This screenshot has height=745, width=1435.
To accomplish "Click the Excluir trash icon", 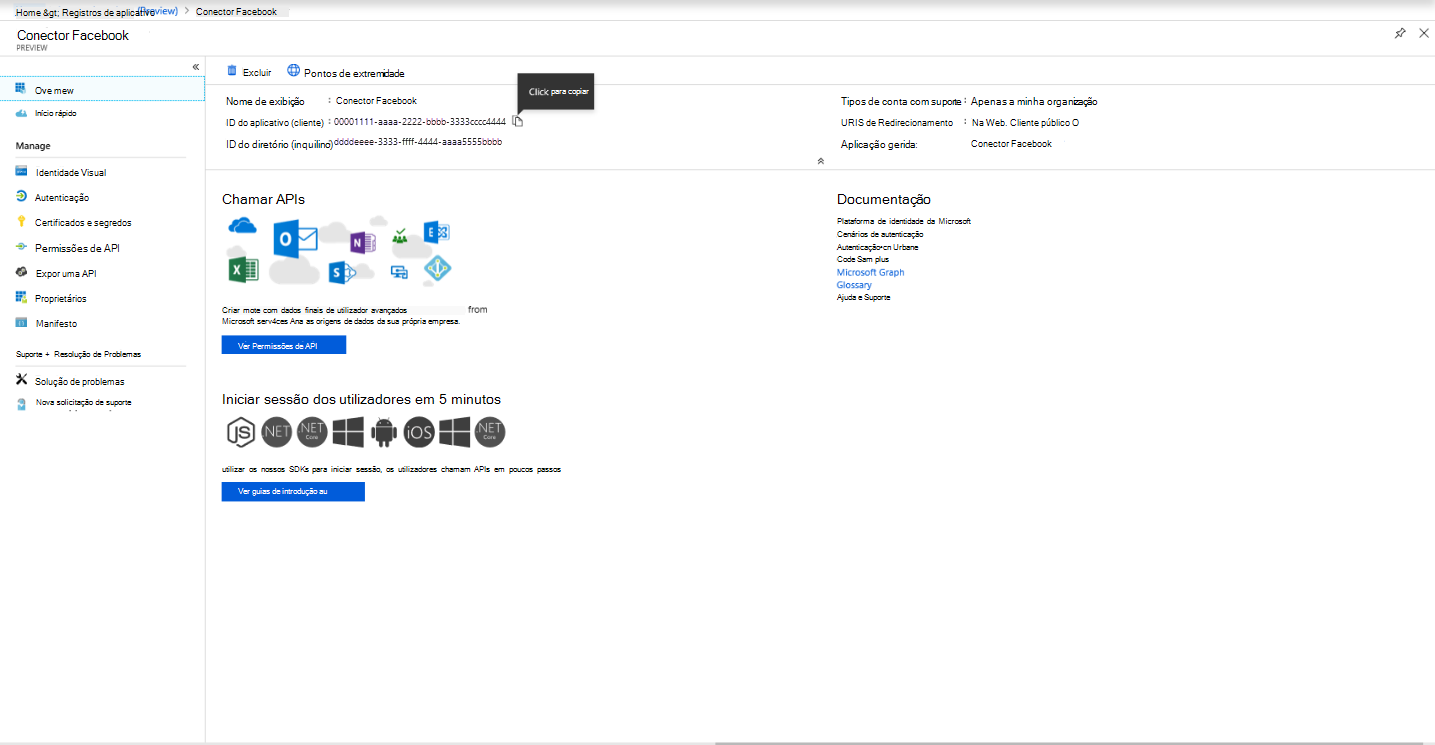I will 232,71.
